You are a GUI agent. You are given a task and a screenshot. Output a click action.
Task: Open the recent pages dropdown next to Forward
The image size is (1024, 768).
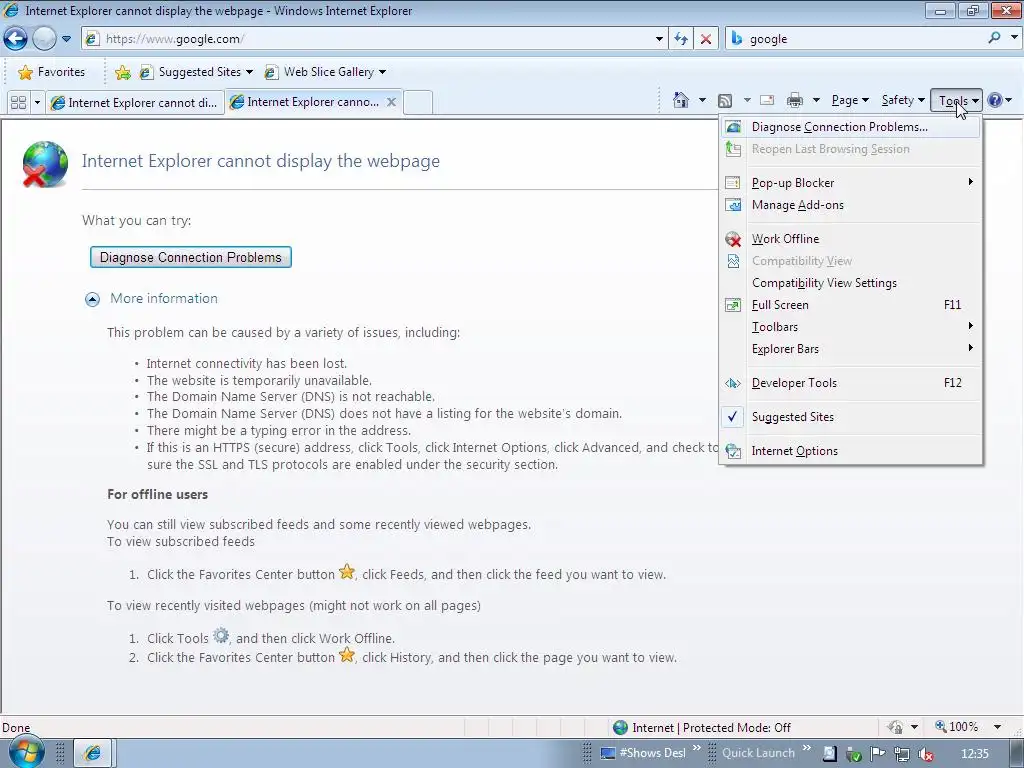tap(66, 39)
